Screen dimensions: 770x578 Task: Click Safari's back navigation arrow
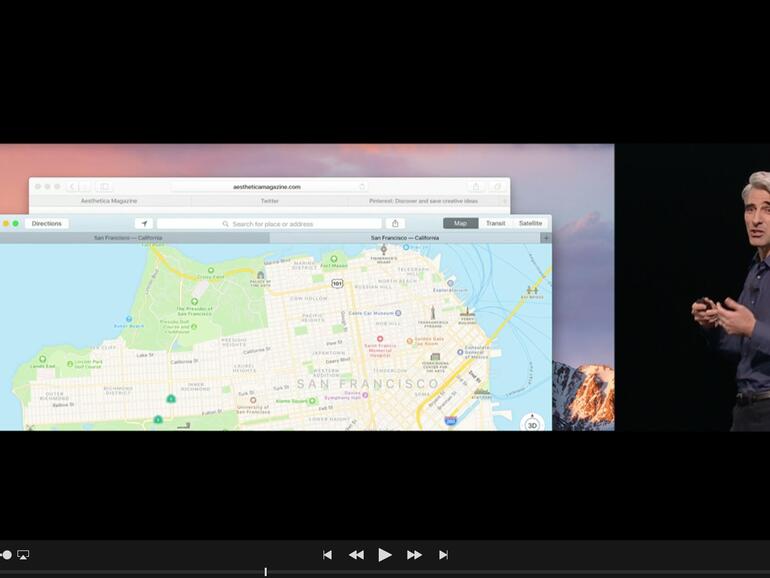click(x=72, y=187)
